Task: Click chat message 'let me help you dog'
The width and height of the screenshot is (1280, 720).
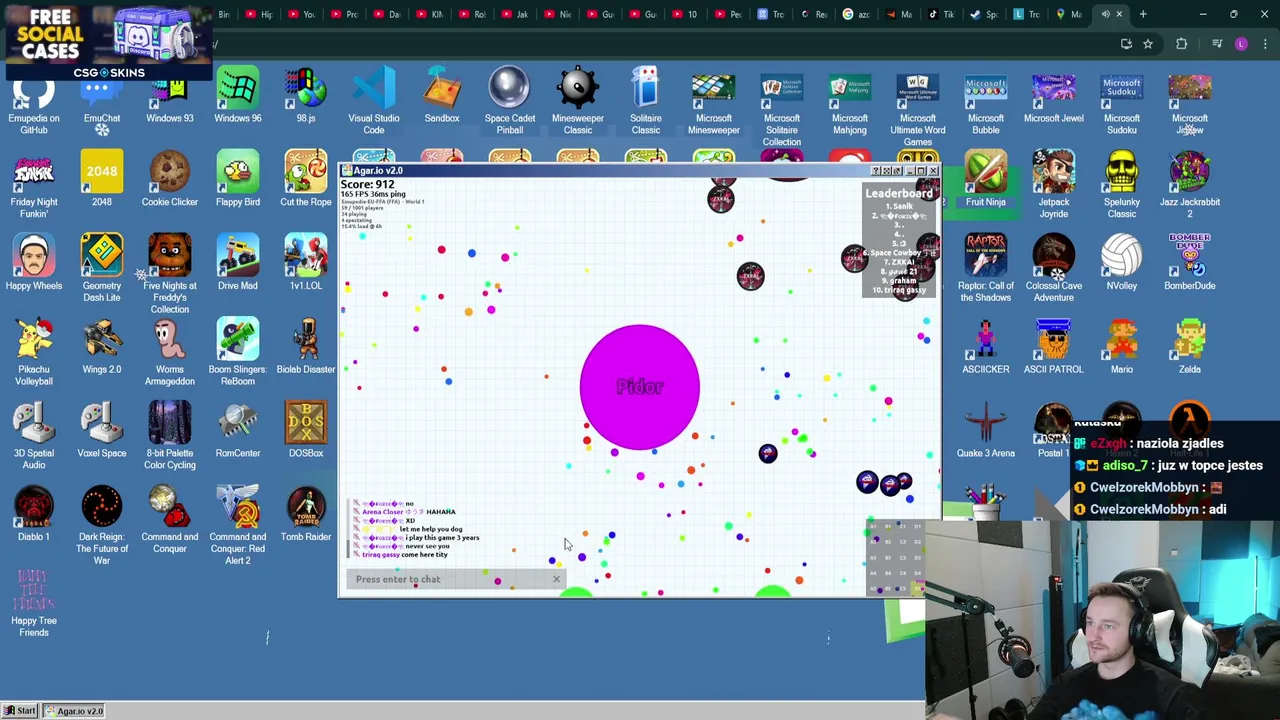Action: [431, 529]
